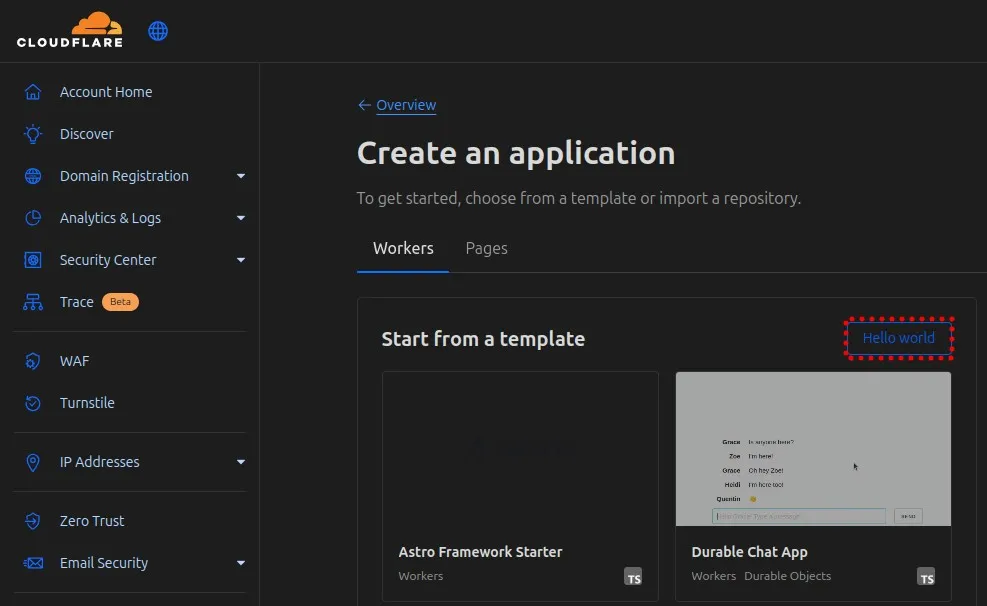
Task: Click the Email Security label
Action: [104, 563]
